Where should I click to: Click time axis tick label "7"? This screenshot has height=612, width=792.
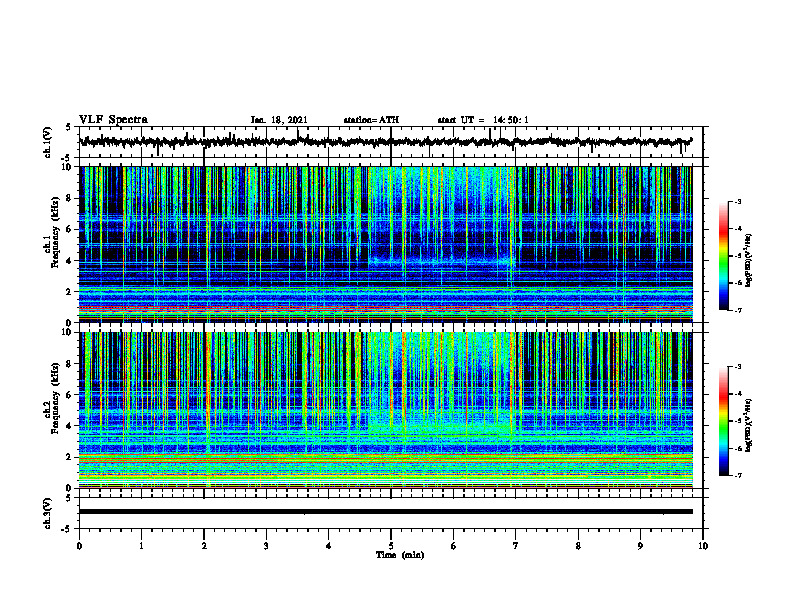point(516,546)
